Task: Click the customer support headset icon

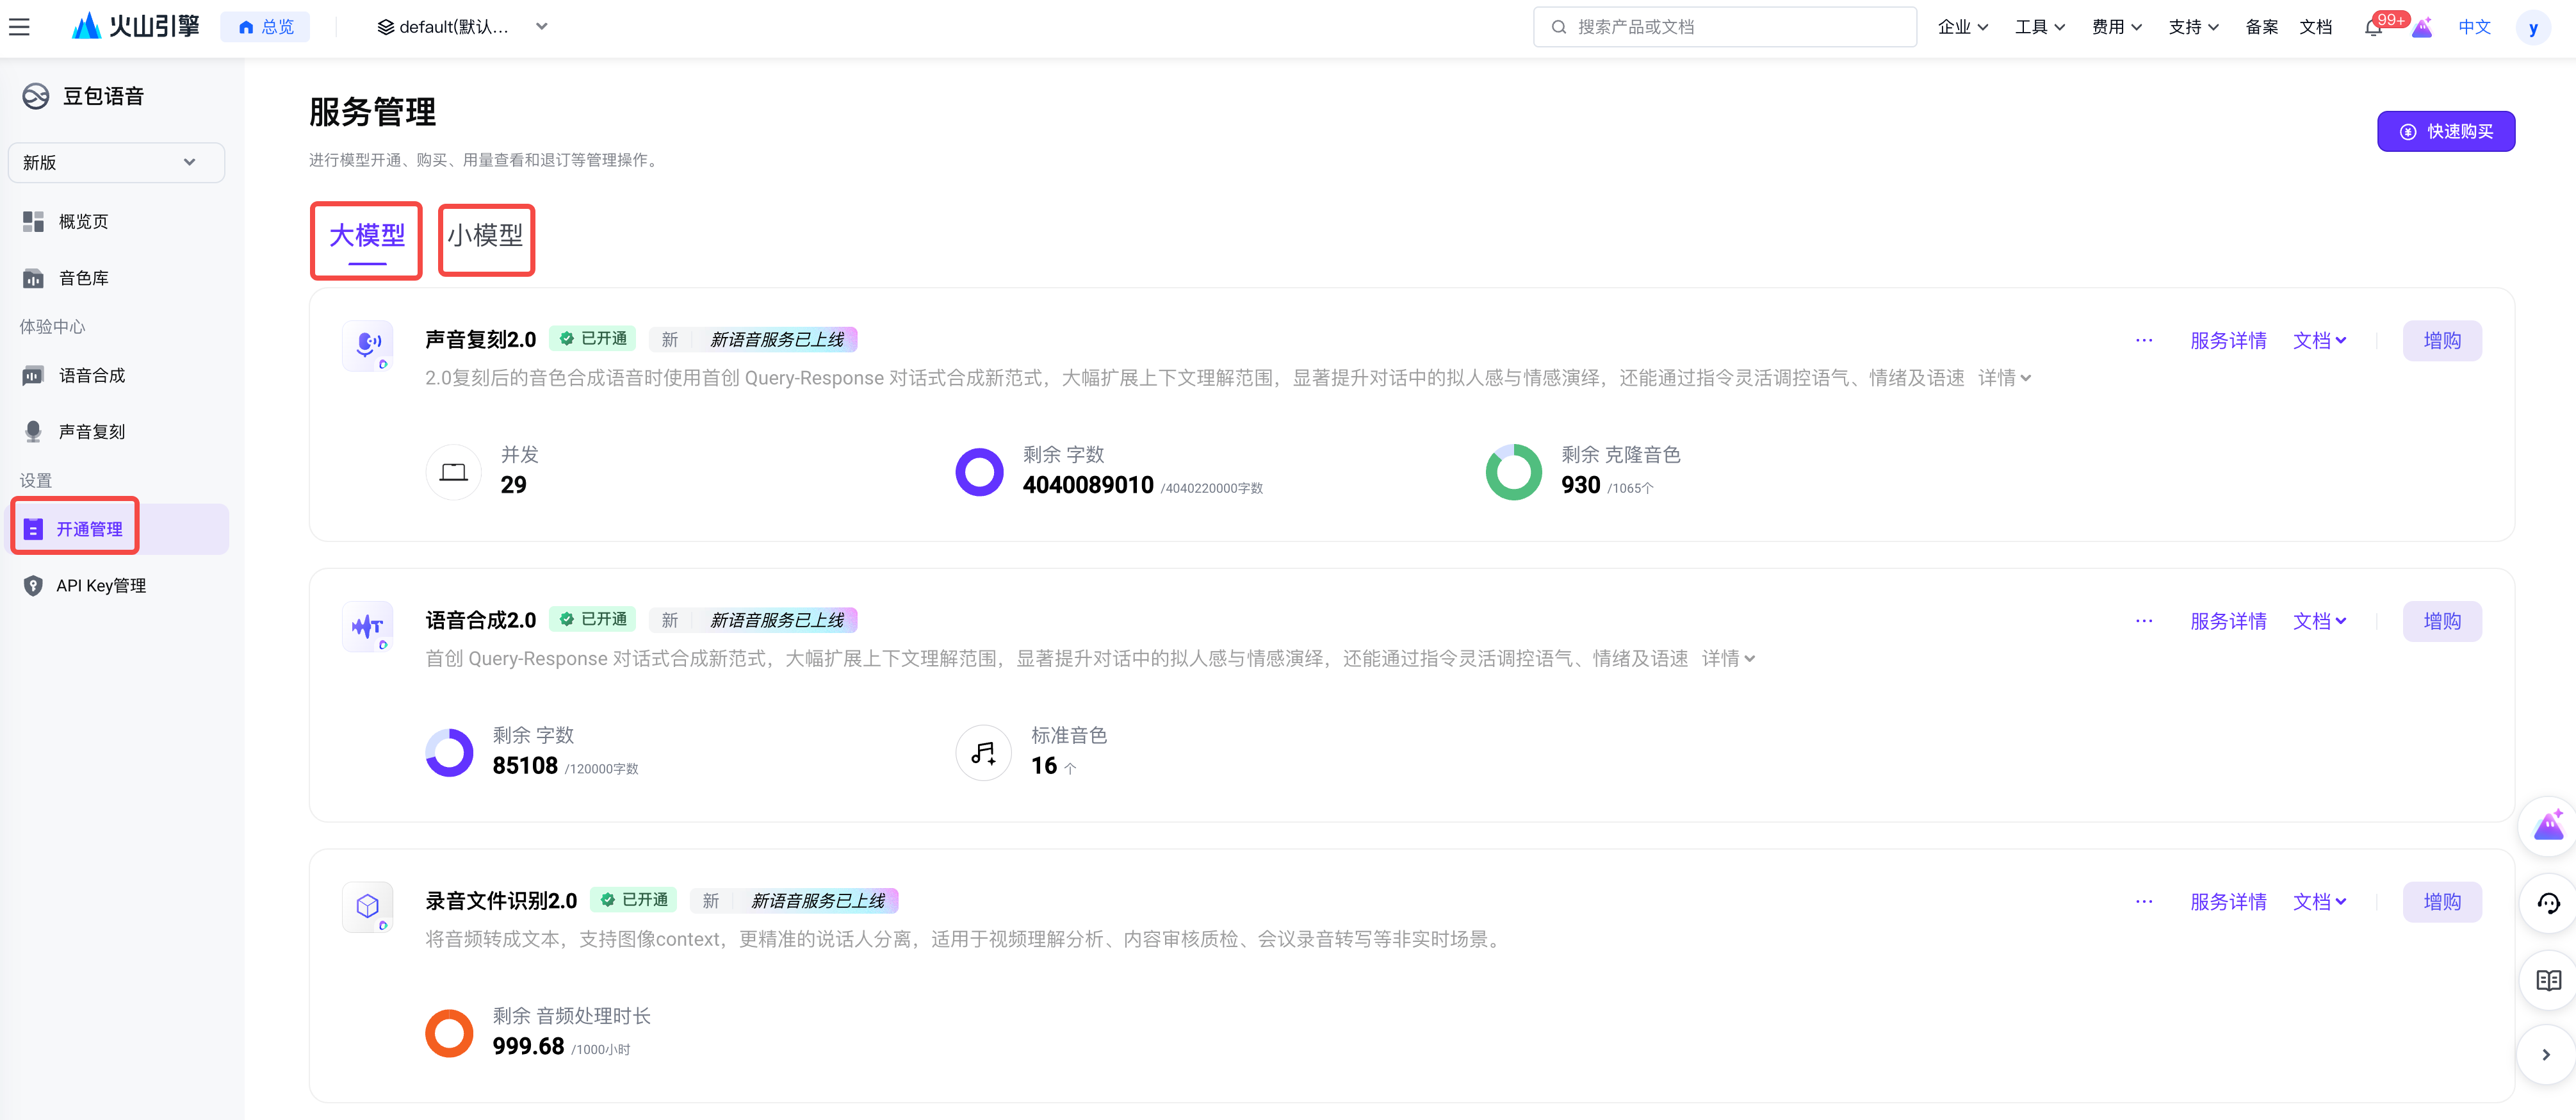Action: [2548, 904]
